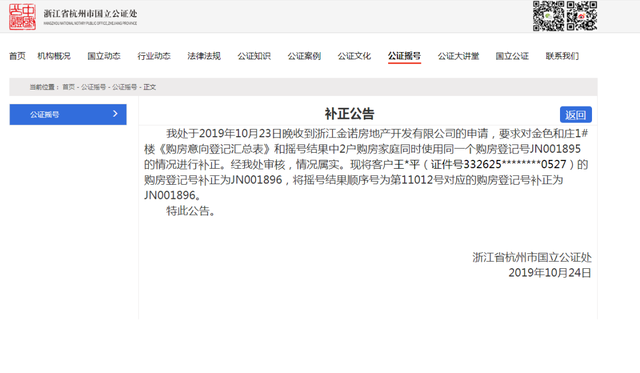Screen dimensions: 640x373
Task: Click the red seal logo icon
Action: coord(22,17)
